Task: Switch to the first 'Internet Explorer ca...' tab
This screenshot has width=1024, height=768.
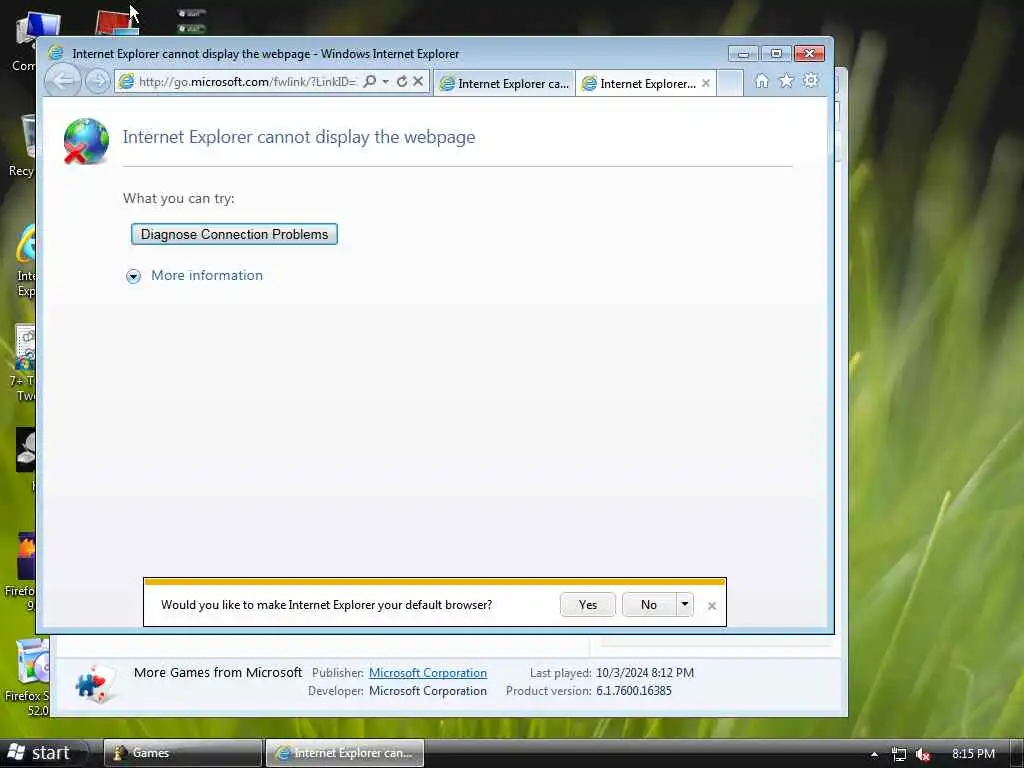Action: [x=504, y=84]
